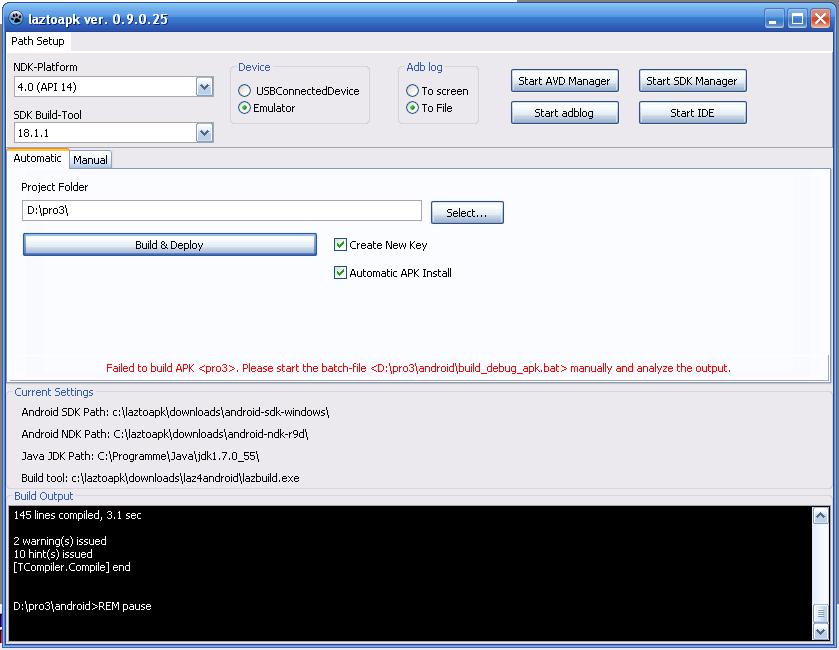Minimize the laztoapk window
The image size is (839, 650).
pyautogui.click(x=775, y=18)
